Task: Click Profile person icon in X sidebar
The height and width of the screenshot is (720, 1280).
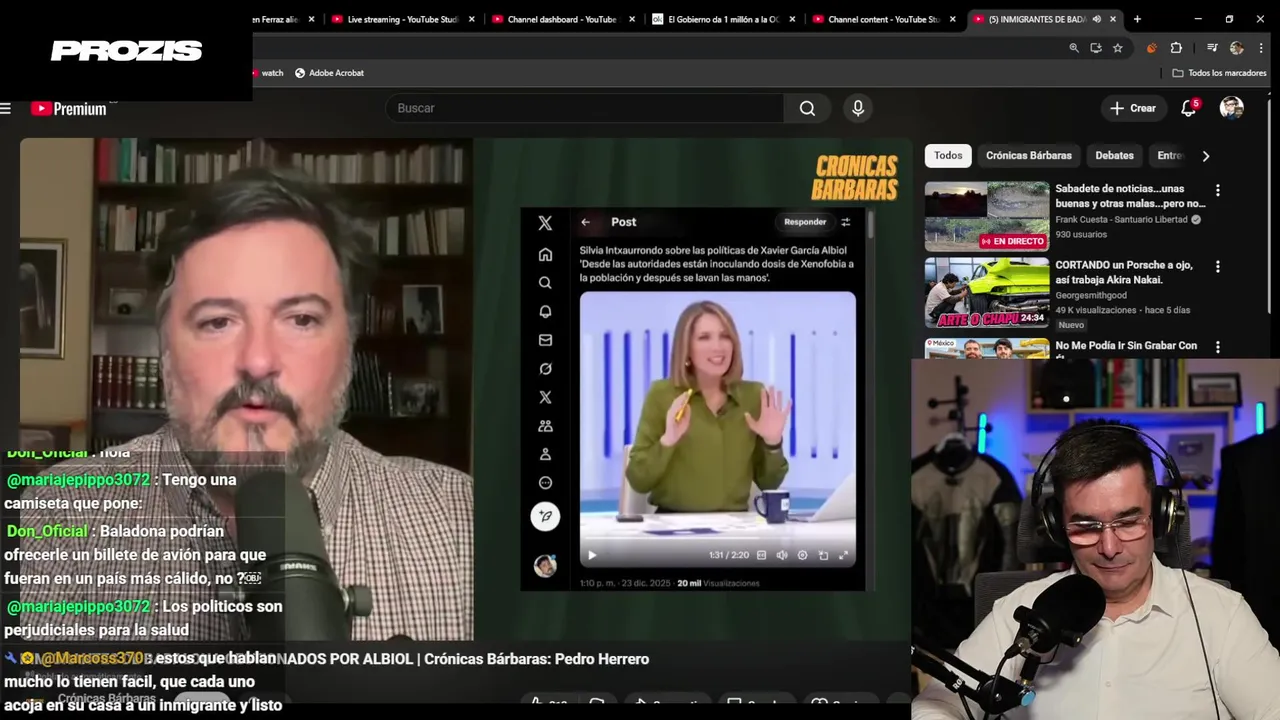Action: (545, 454)
